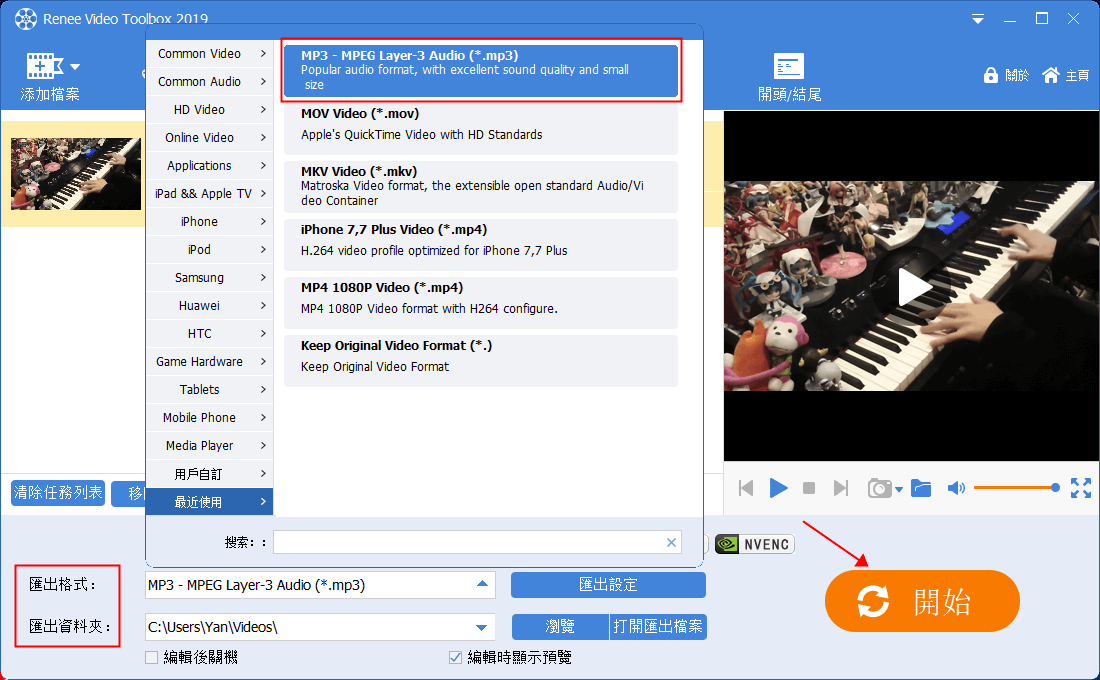The height and width of the screenshot is (680, 1100).
Task: Adjust the volume slider
Action: [1017, 488]
